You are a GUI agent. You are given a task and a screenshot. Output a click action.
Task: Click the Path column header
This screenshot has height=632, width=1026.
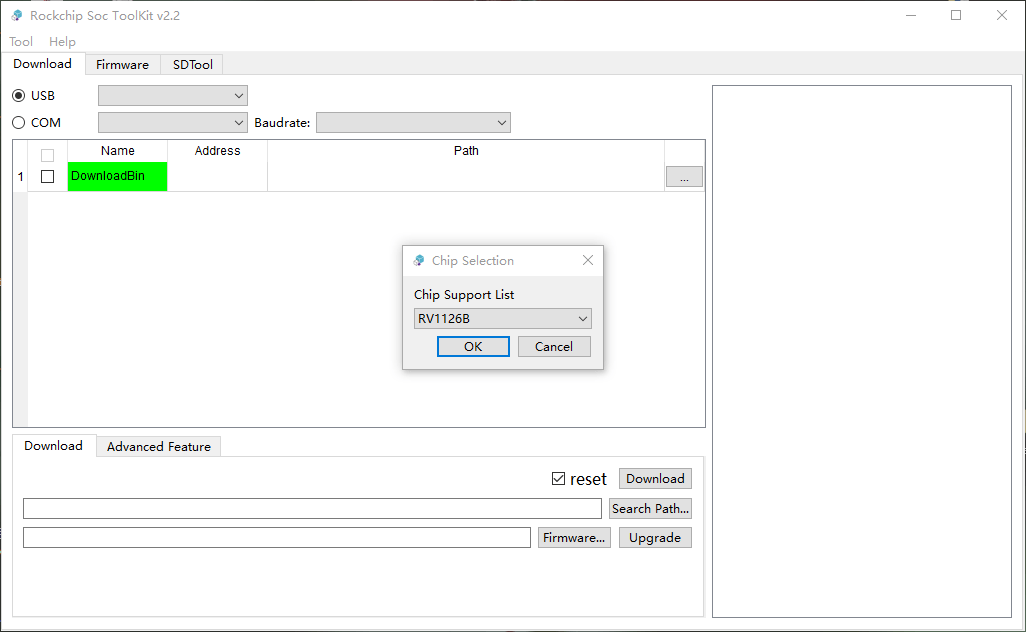[x=466, y=151]
